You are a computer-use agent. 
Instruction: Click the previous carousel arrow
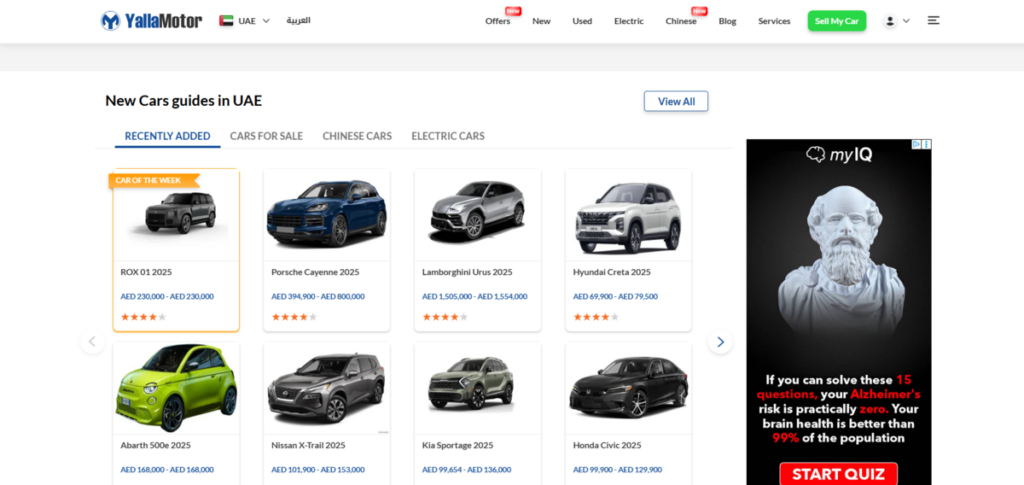[x=92, y=341]
